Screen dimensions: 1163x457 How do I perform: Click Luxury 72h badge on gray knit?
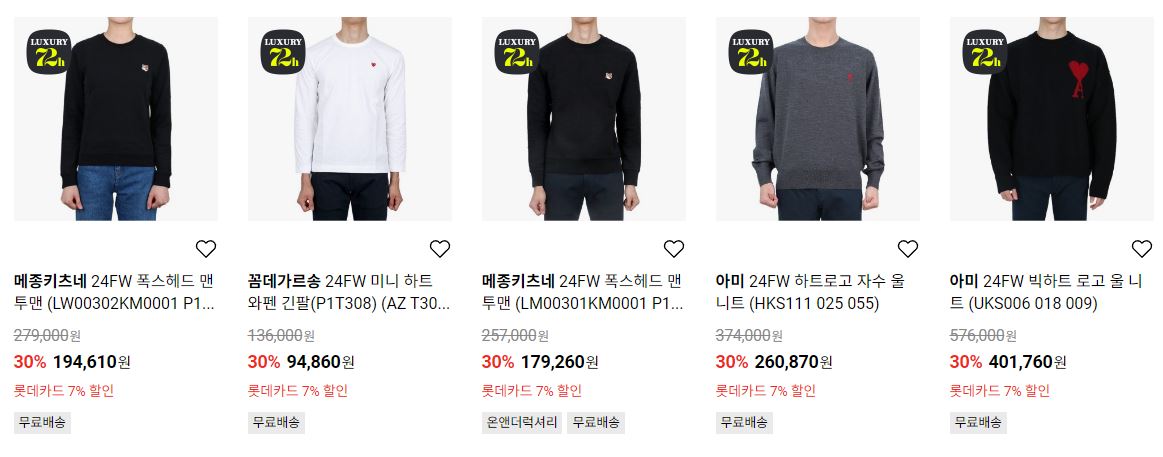[751, 51]
